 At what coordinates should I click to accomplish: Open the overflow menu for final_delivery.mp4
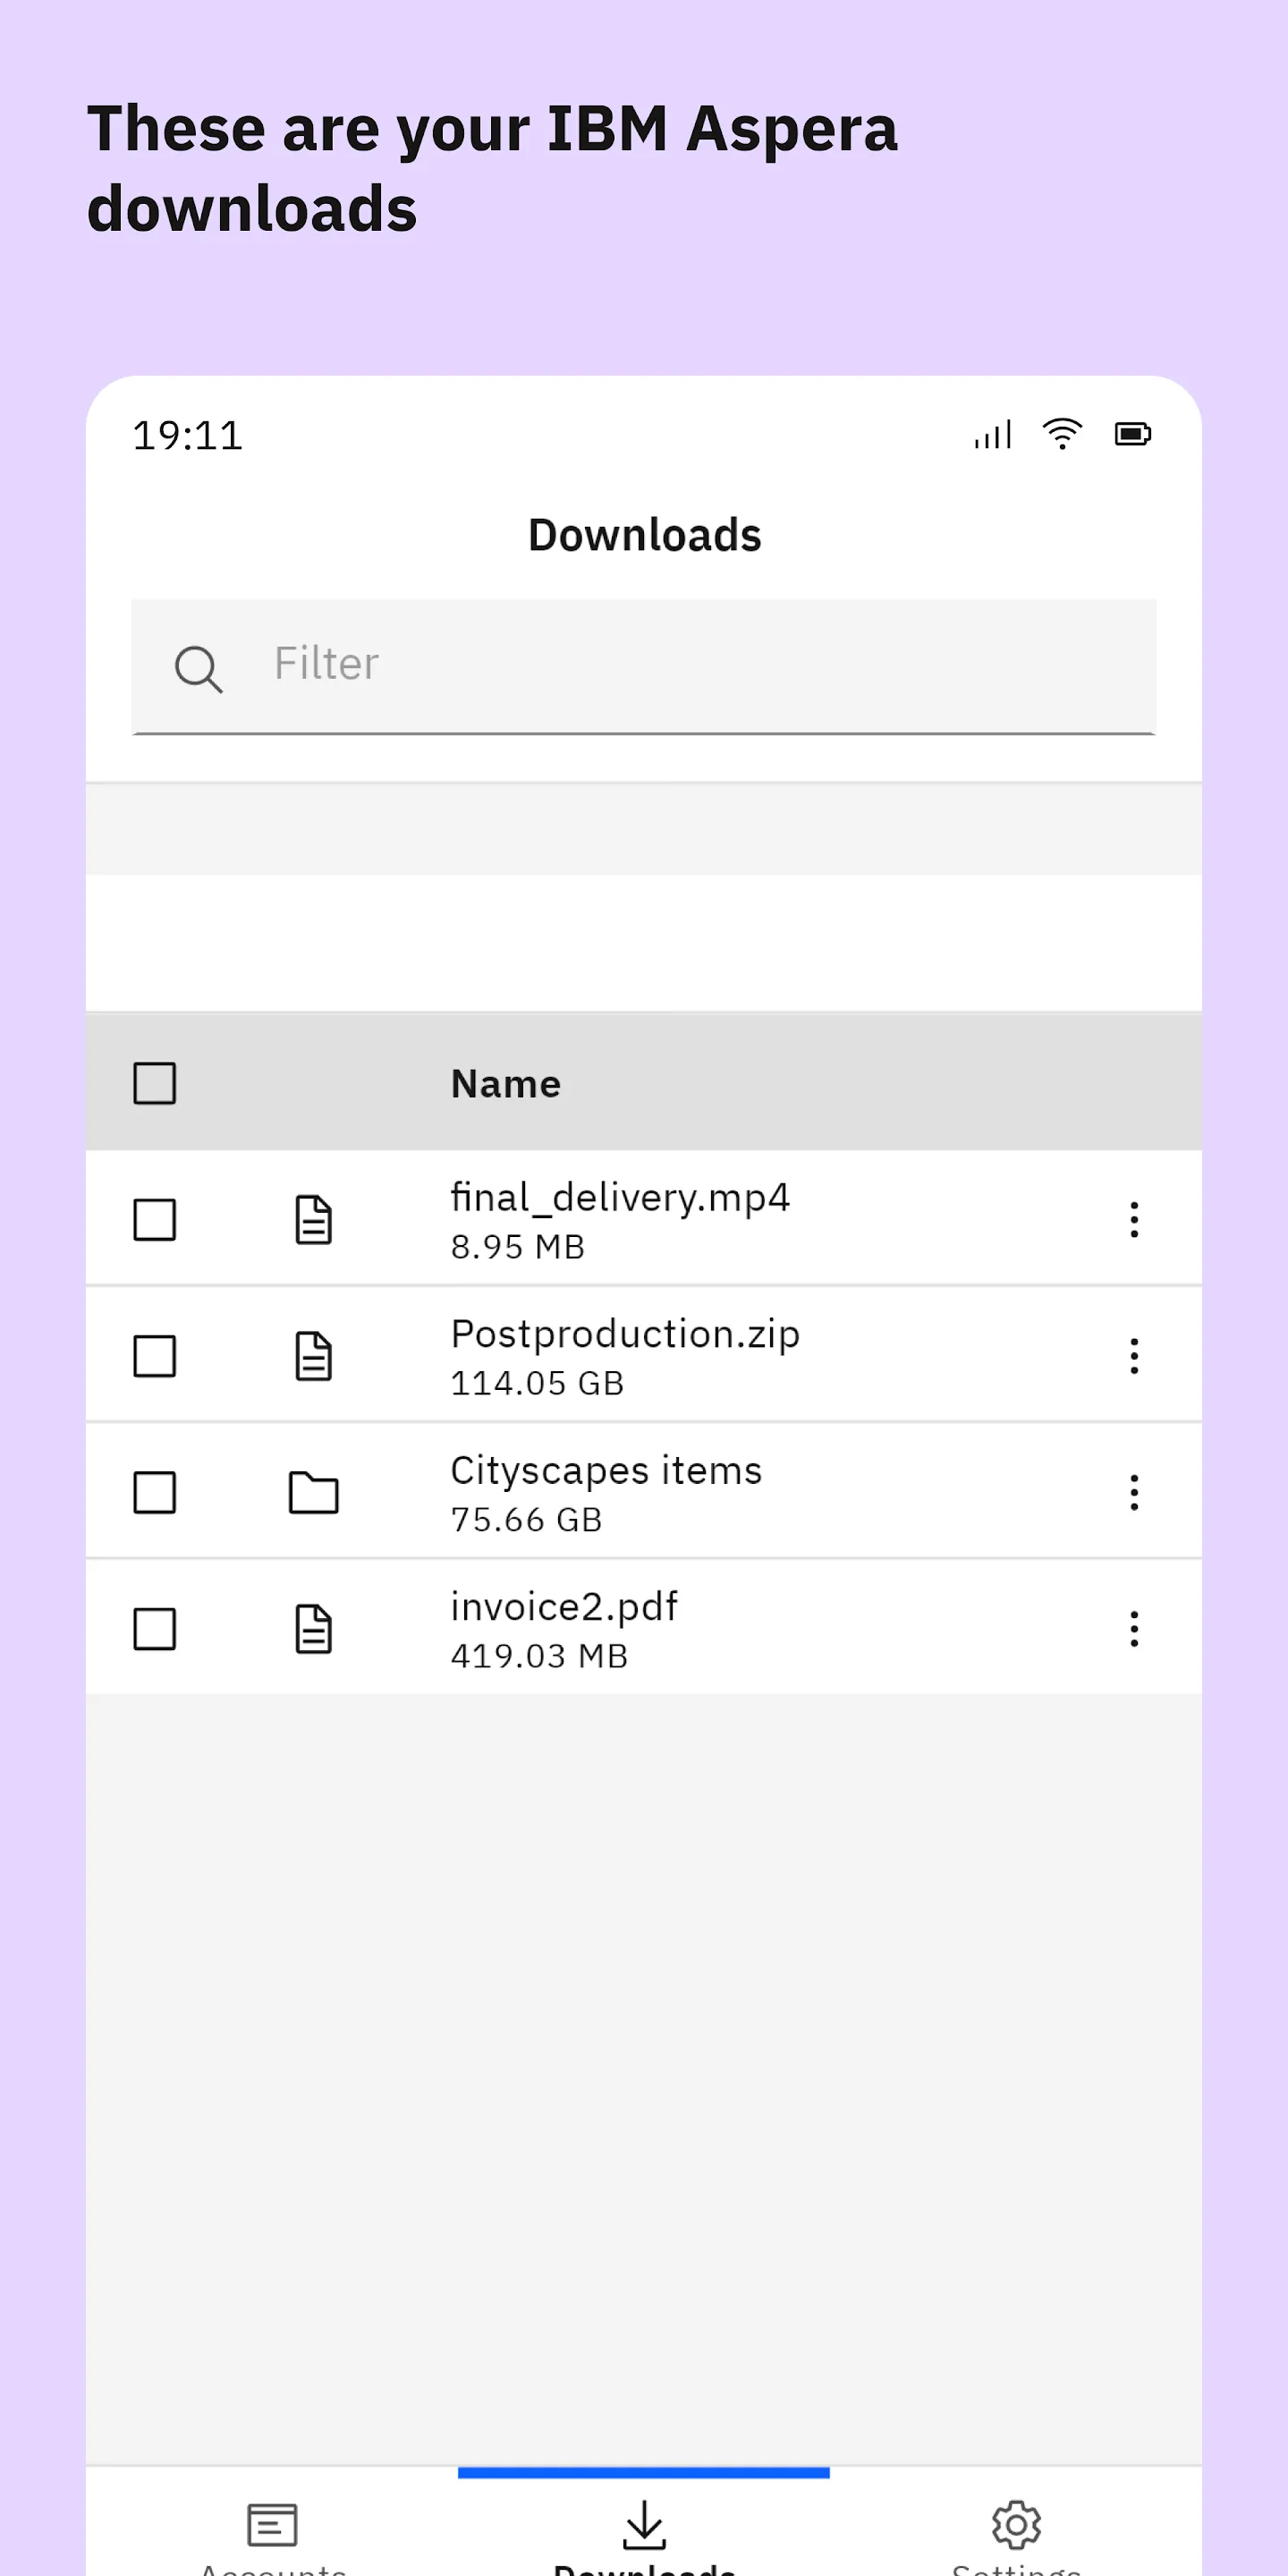coord(1134,1219)
